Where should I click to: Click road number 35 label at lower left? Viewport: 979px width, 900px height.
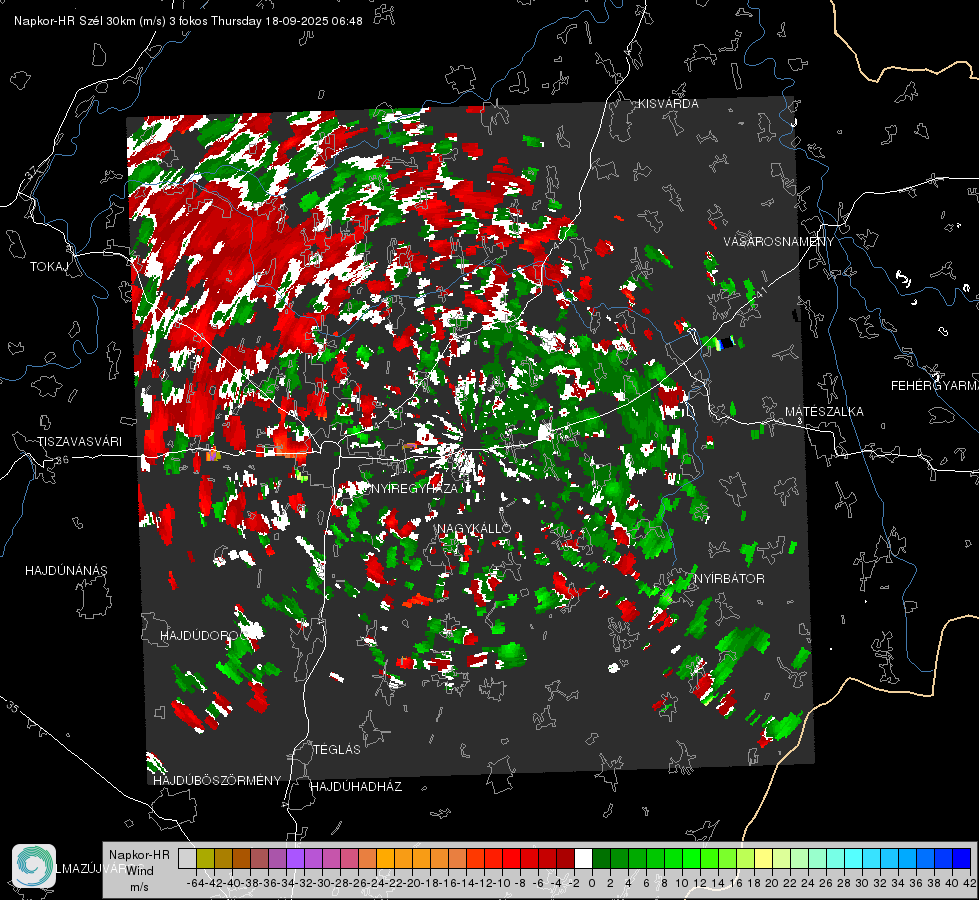12,708
